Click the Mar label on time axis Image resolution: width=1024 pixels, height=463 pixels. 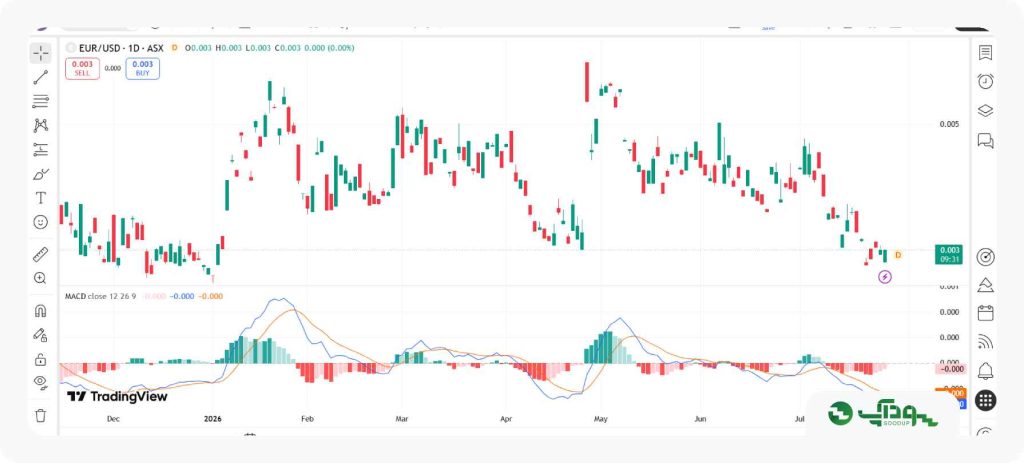(x=402, y=418)
